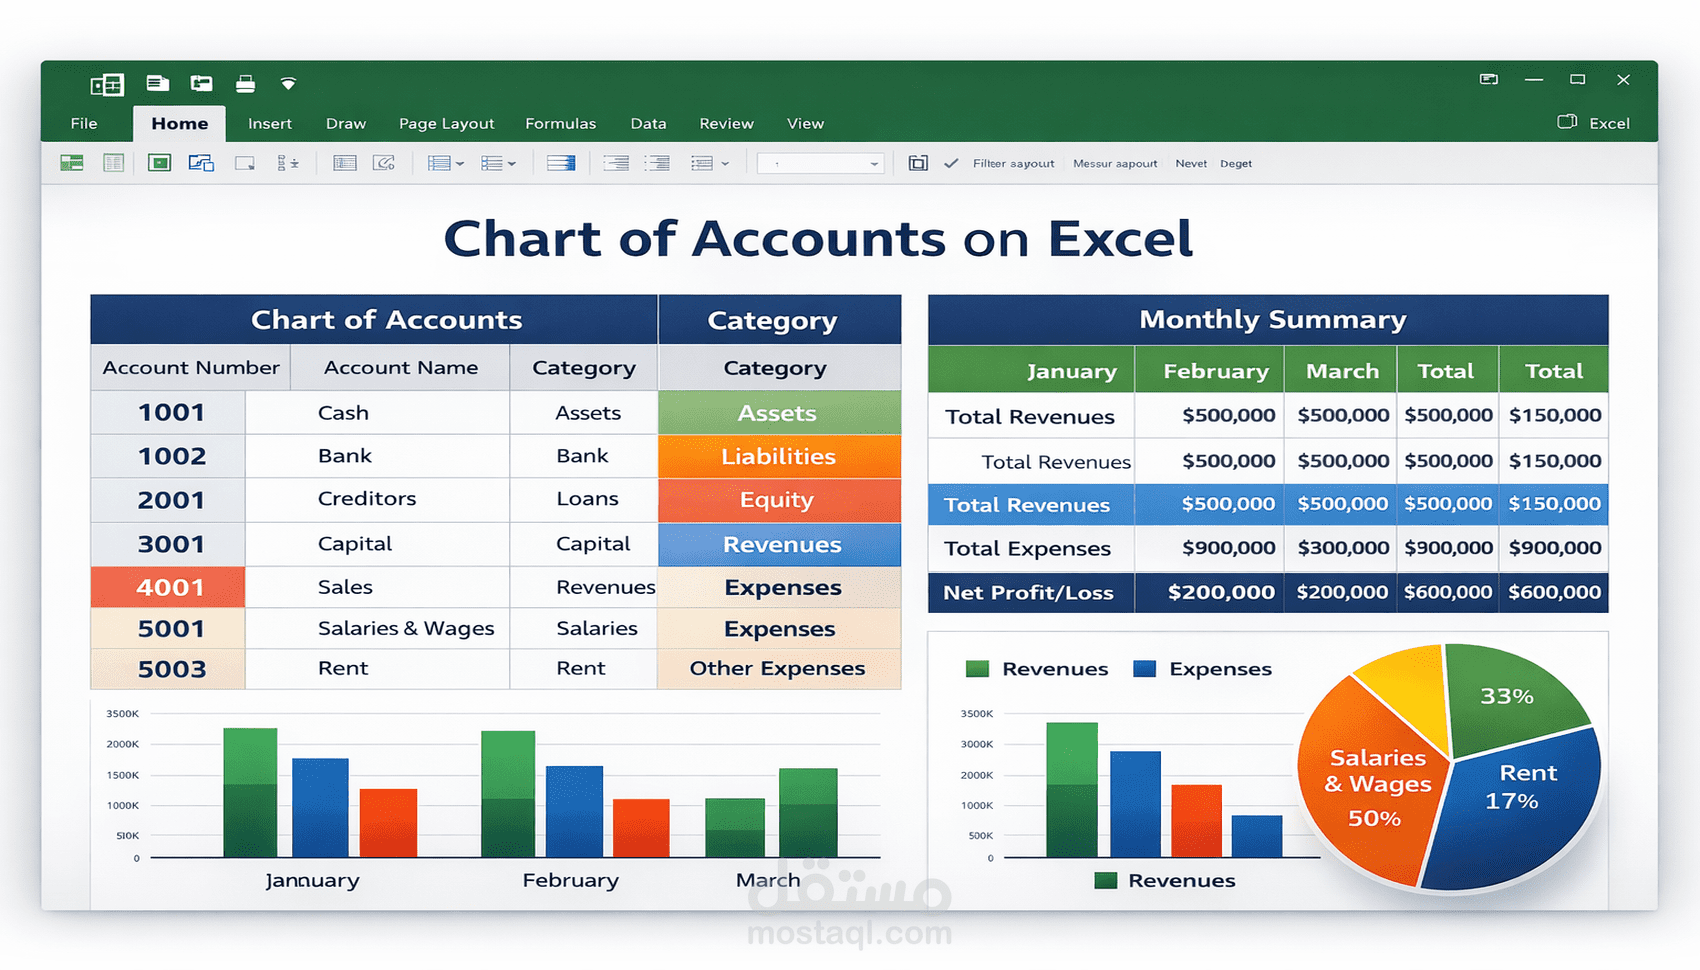The height and width of the screenshot is (970, 1700).
Task: Click the printer icon in title bar
Action: click(x=245, y=84)
